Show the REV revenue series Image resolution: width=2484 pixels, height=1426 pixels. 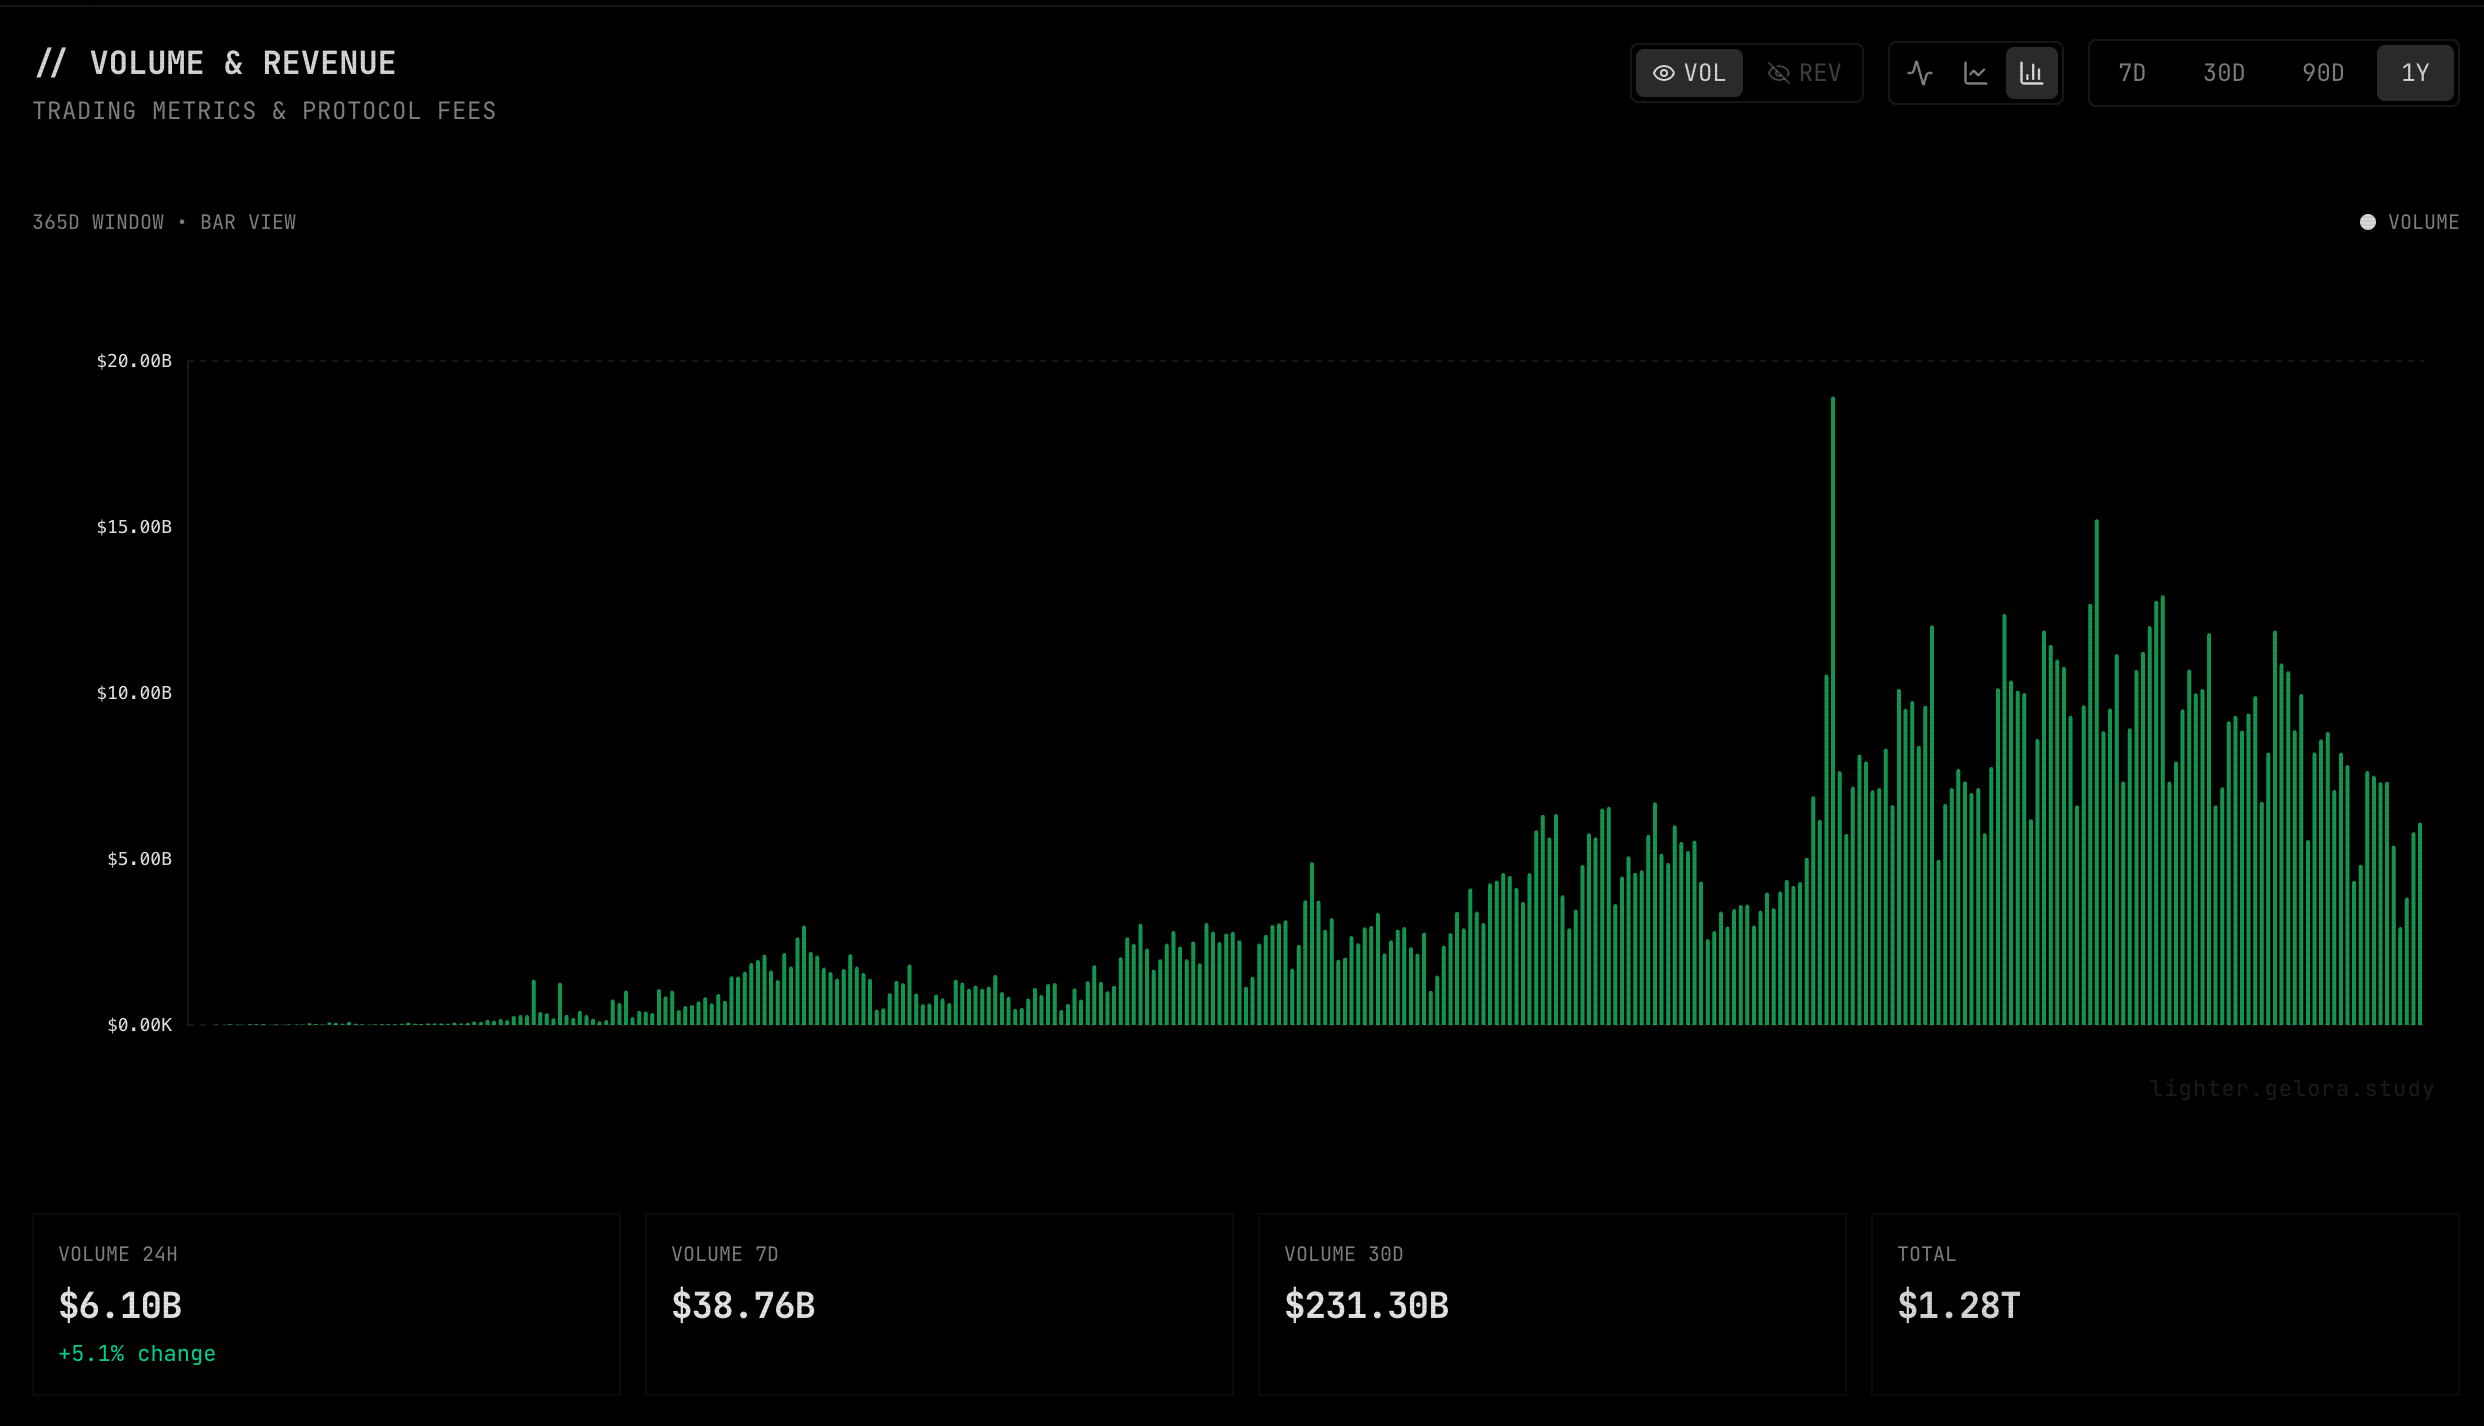[1804, 73]
